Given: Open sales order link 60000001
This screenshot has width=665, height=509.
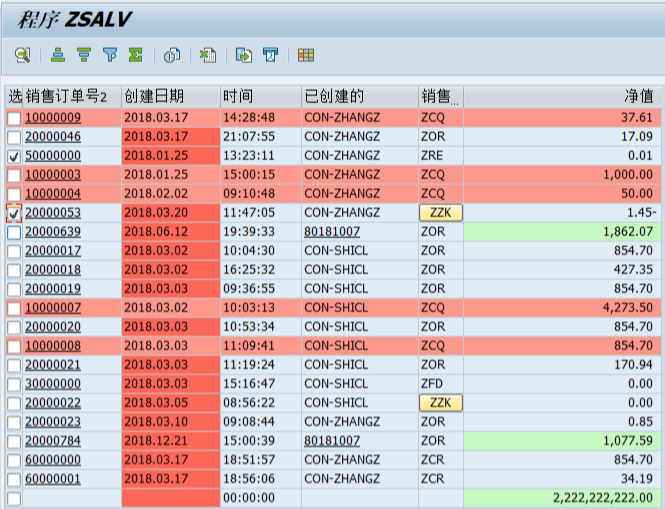Looking at the screenshot, I should (x=53, y=479).
